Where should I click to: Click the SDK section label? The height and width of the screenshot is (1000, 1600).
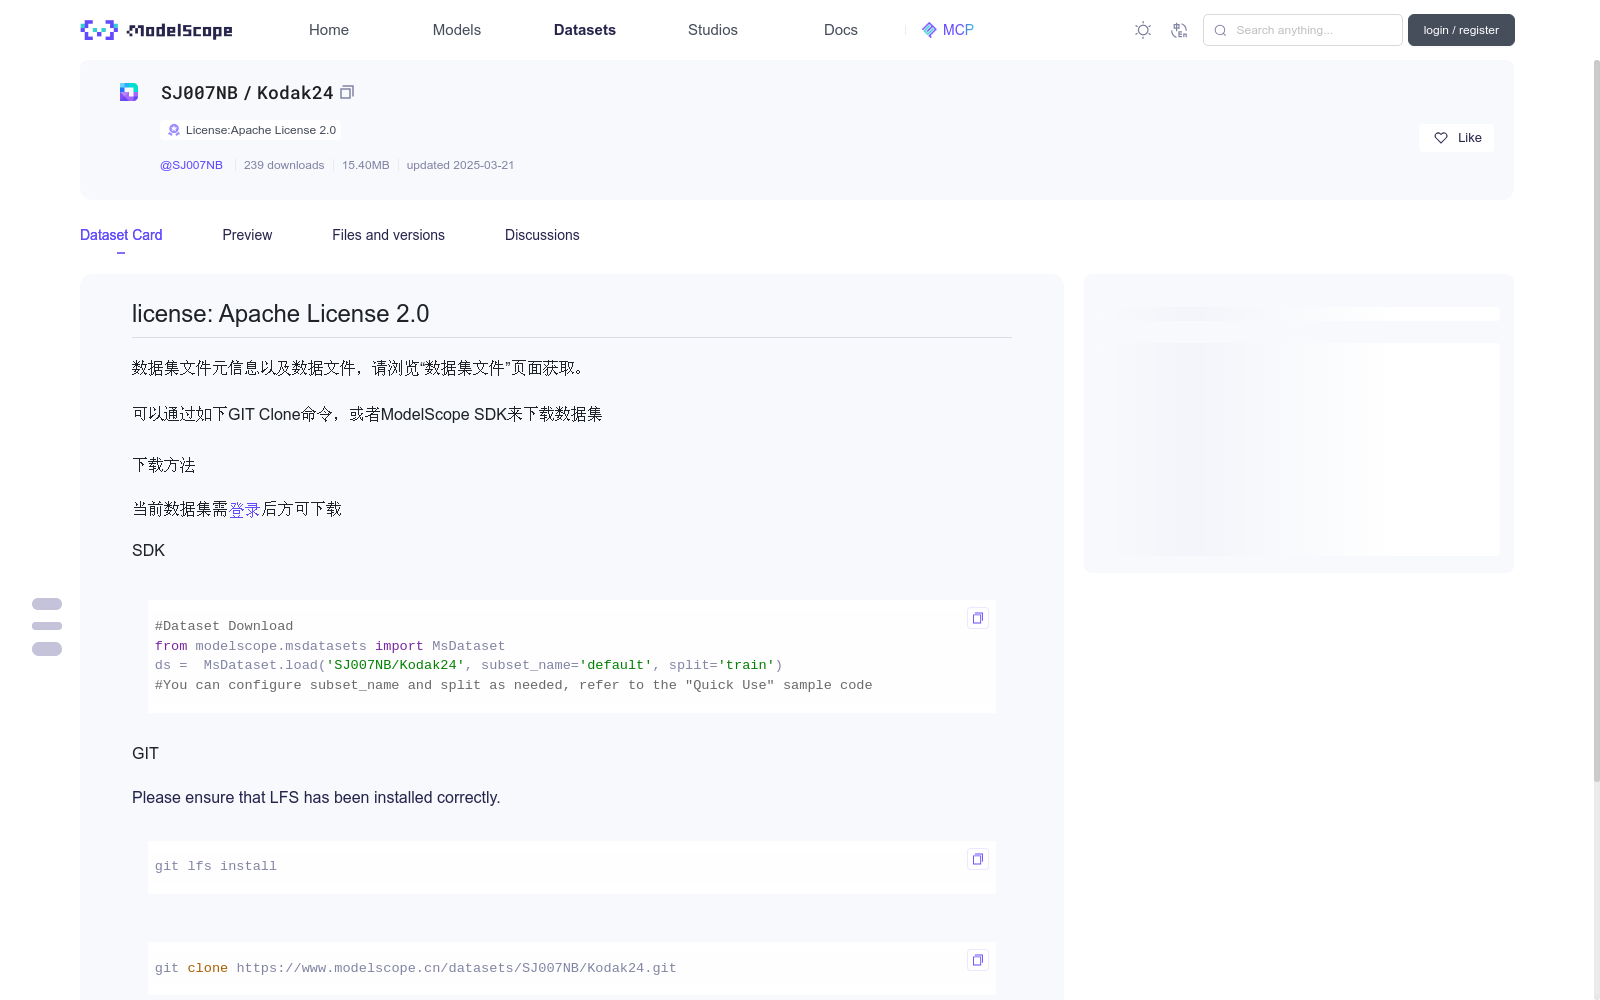[x=148, y=550]
